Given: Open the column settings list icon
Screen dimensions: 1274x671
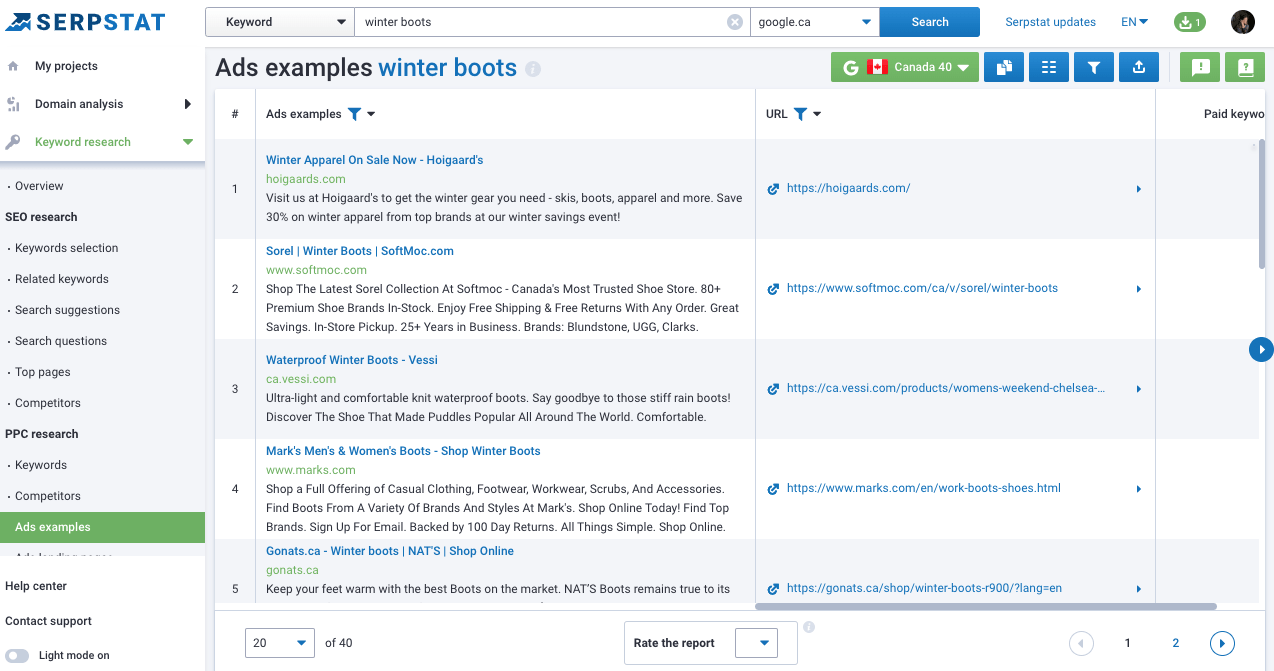Looking at the screenshot, I should click(x=1049, y=67).
